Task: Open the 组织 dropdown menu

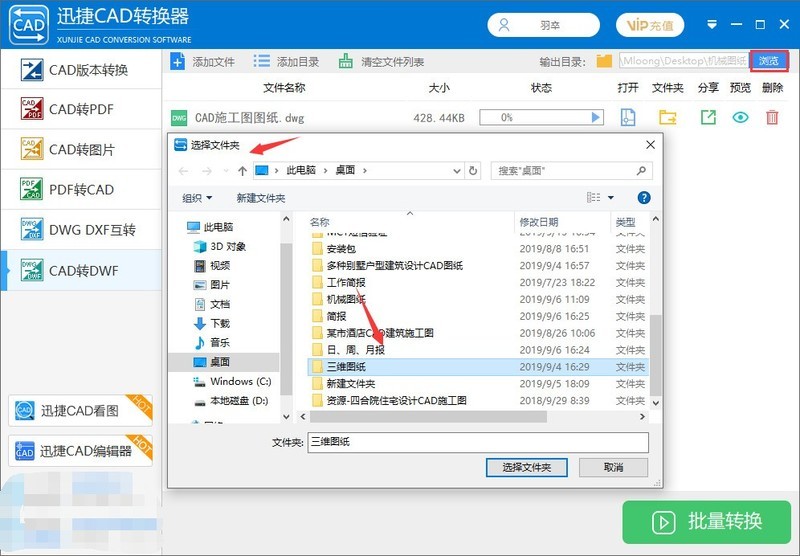Action: point(197,198)
